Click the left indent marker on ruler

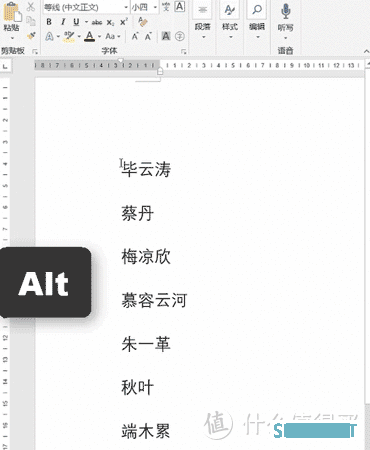point(160,72)
